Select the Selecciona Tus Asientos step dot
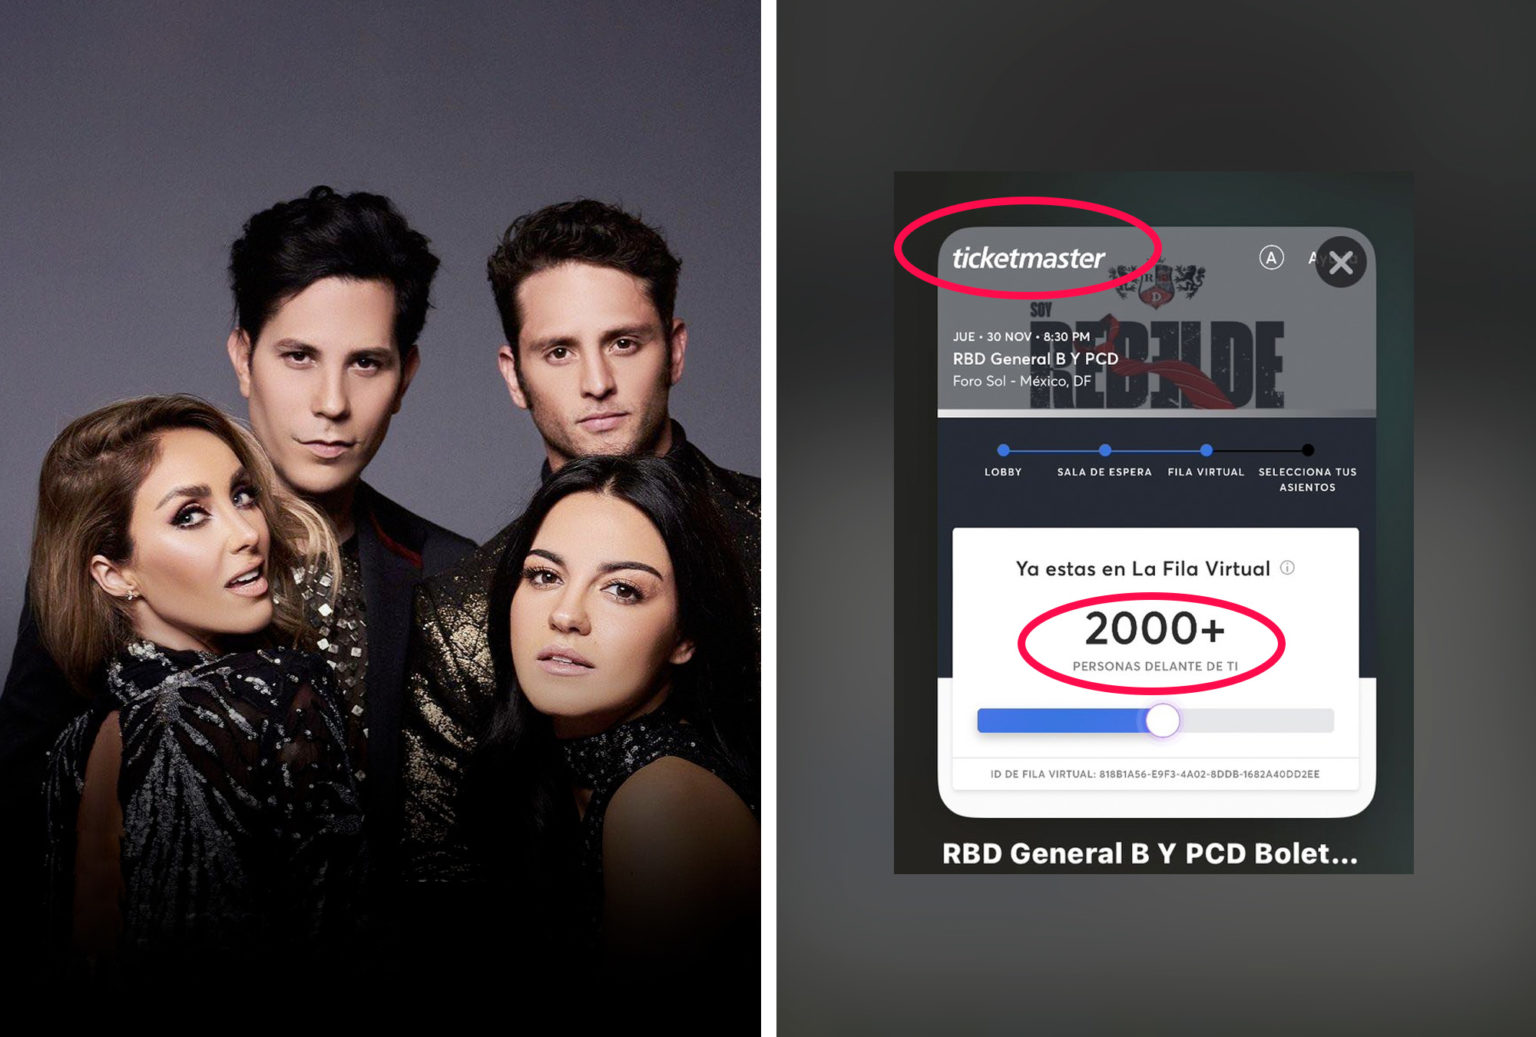 click(1307, 450)
